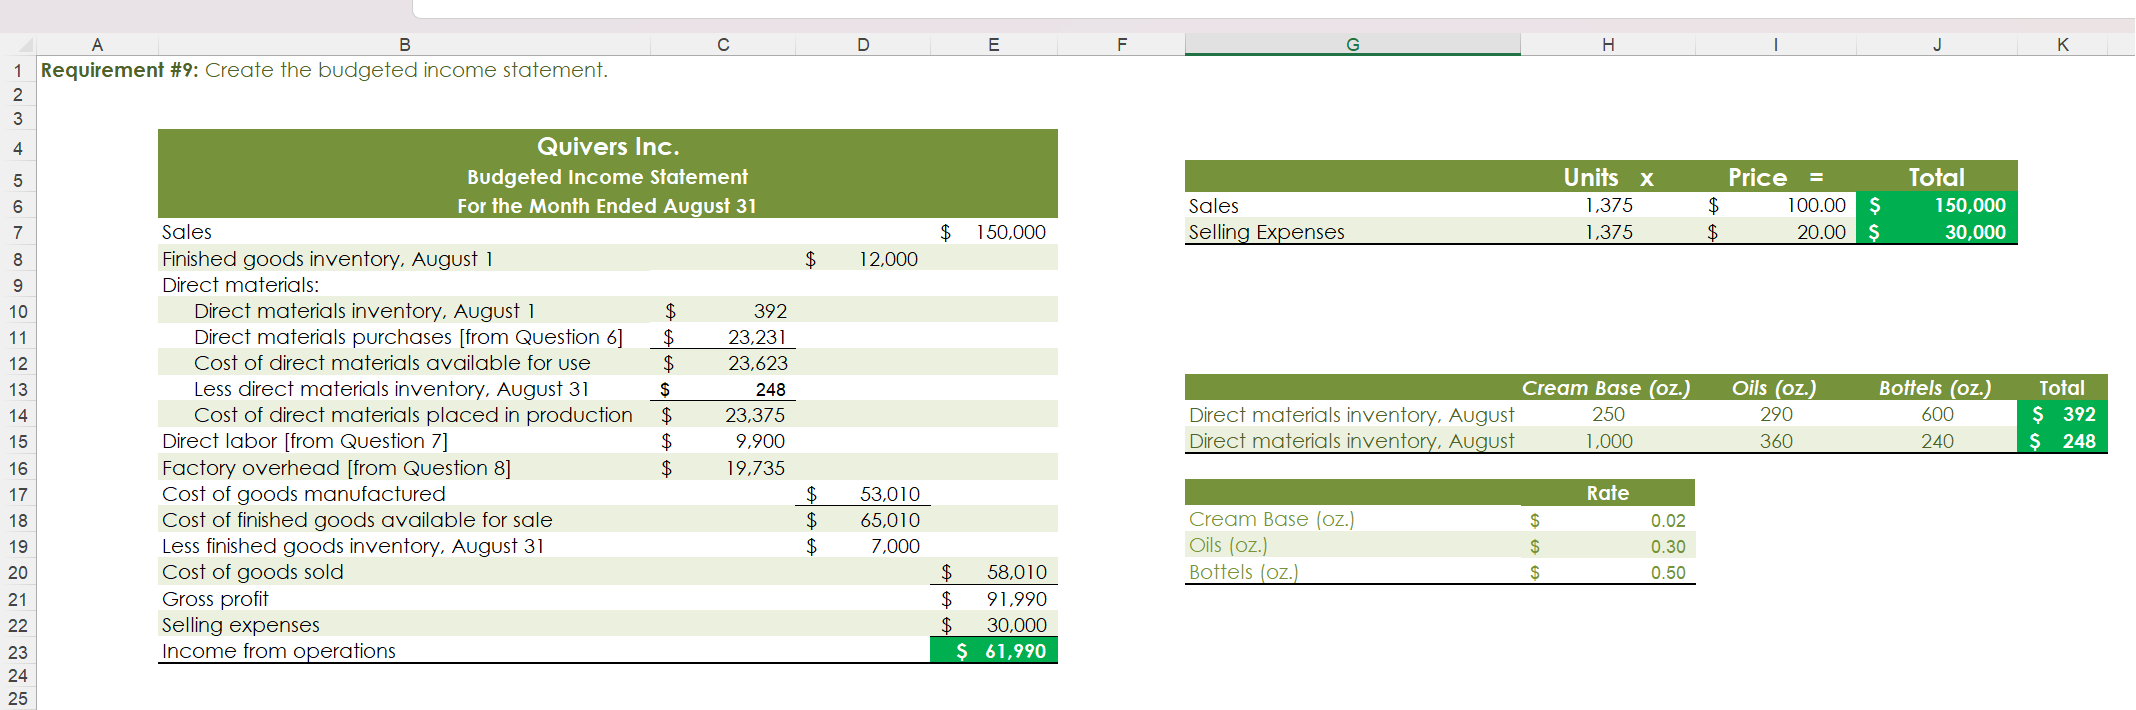The width and height of the screenshot is (2136, 710).
Task: Select column E header
Action: (x=993, y=44)
